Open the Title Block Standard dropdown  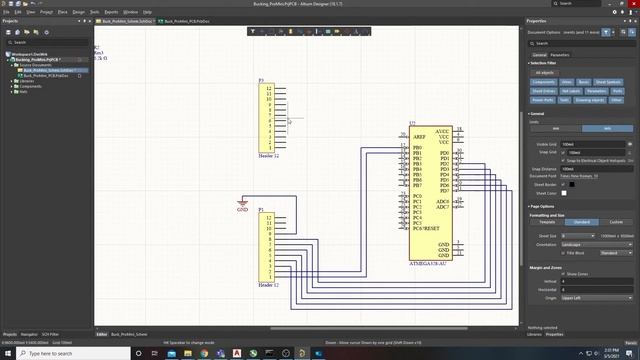[616, 253]
